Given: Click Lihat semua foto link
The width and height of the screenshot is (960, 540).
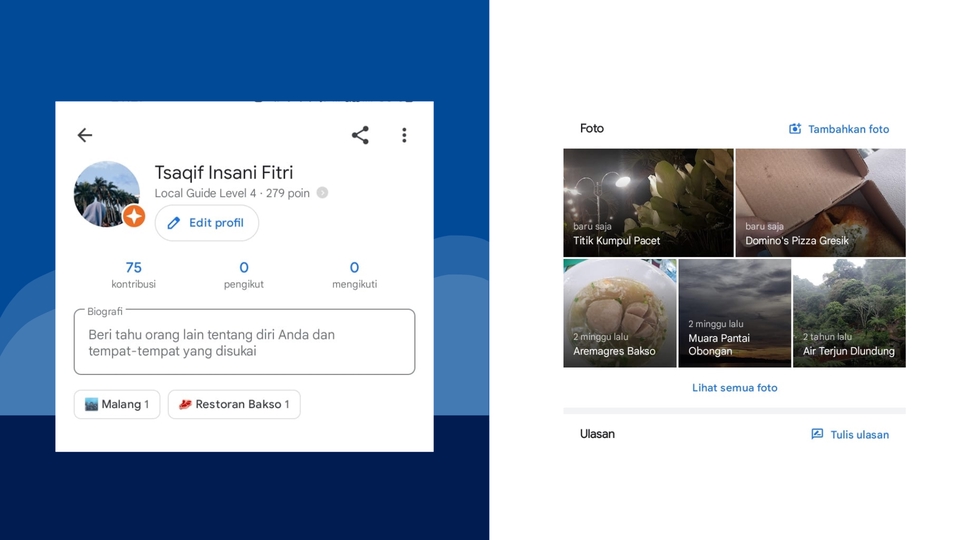Looking at the screenshot, I should coord(735,388).
